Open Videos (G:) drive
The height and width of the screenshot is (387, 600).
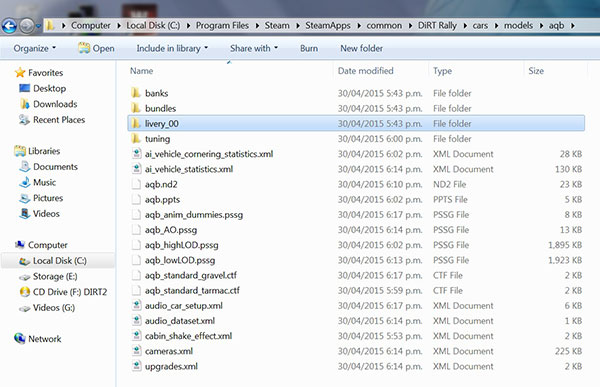pyautogui.click(x=47, y=308)
